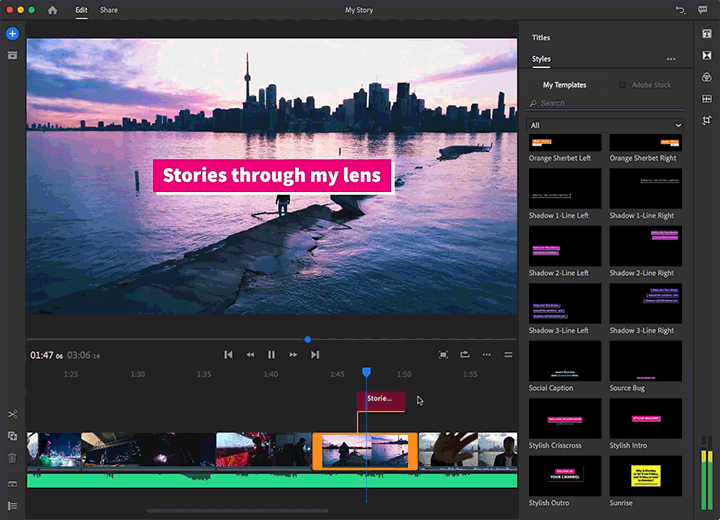Click the blue add media plus button

coord(12,33)
